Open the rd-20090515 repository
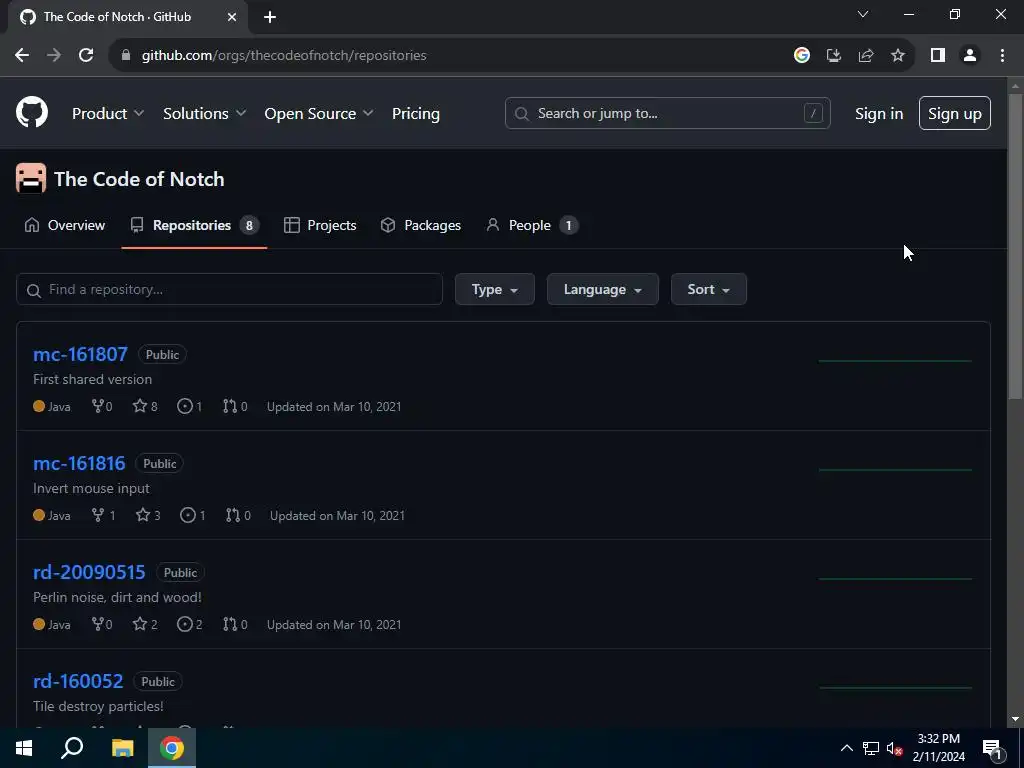Screen dimensions: 1024x768 (x=89, y=572)
